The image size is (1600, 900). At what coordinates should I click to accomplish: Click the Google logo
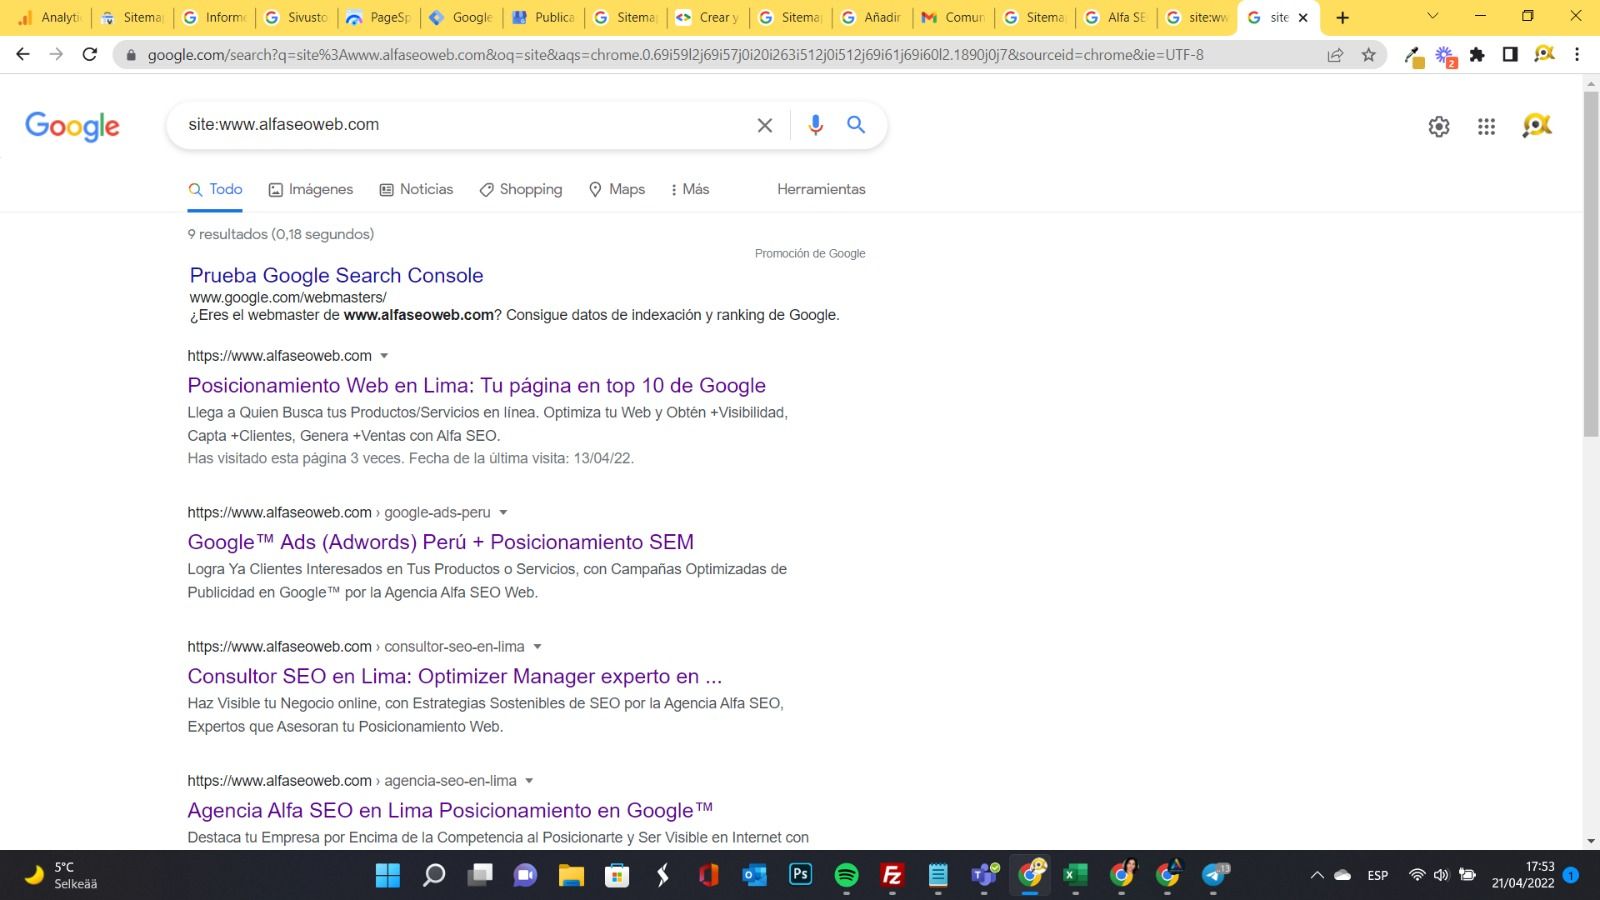tap(72, 127)
